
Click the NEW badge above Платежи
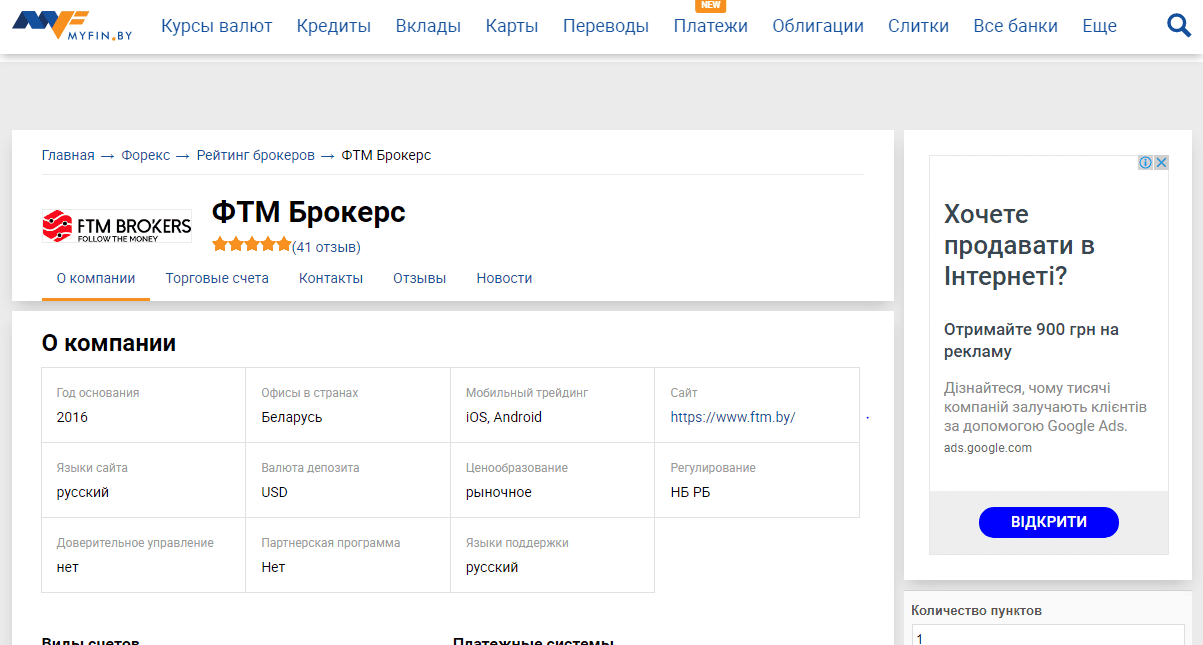click(x=710, y=5)
